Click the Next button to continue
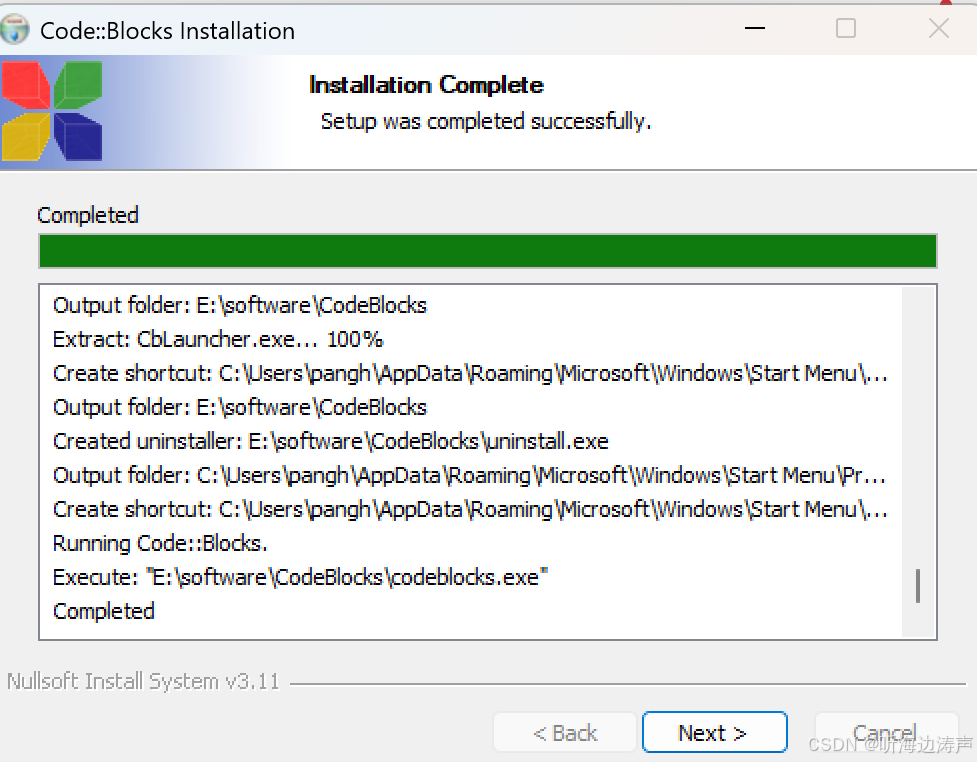The height and width of the screenshot is (762, 977). [714, 732]
